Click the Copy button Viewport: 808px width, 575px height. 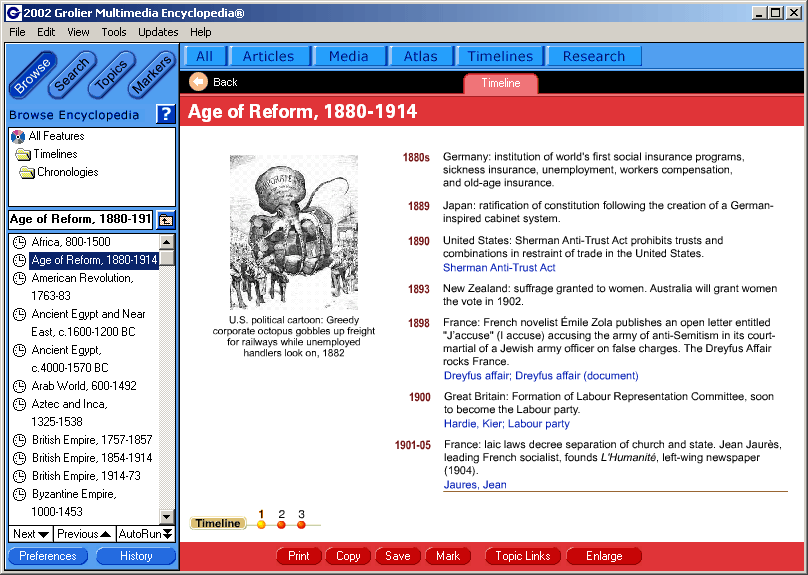[348, 556]
